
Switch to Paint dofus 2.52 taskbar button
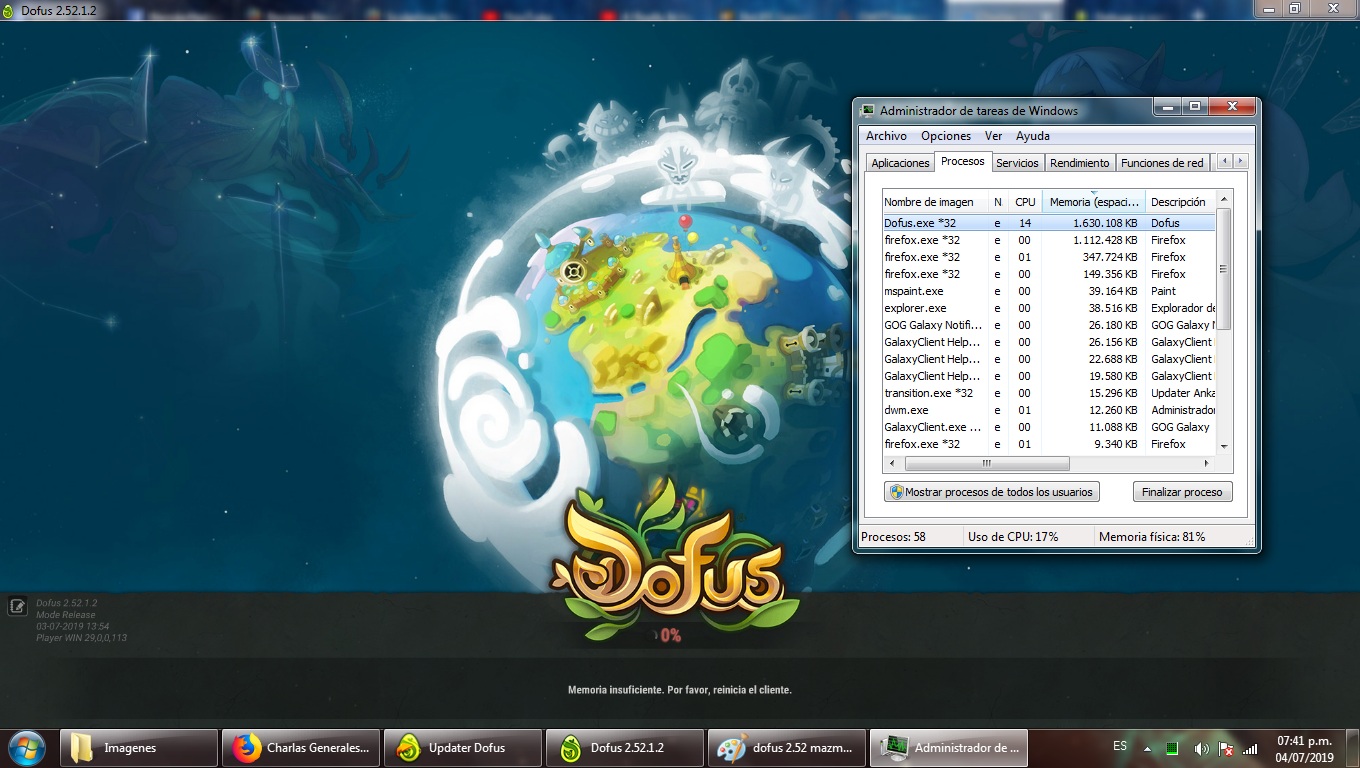coord(787,747)
